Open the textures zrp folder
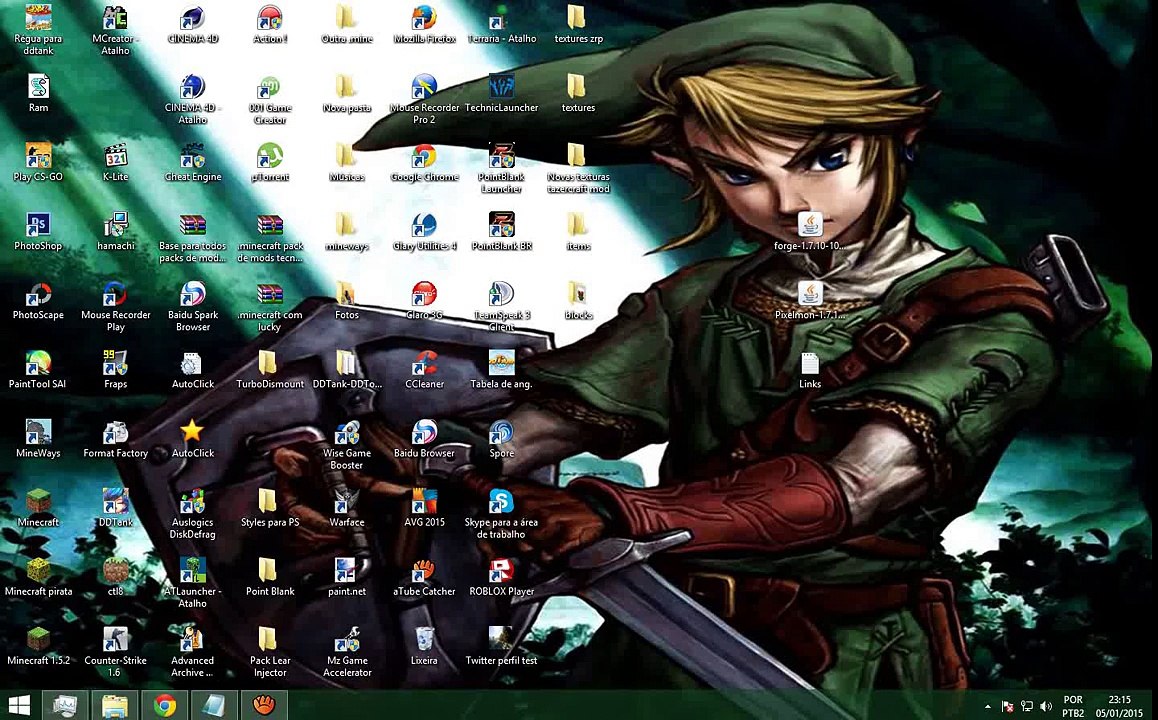Image resolution: width=1158 pixels, height=720 pixels. point(578,18)
